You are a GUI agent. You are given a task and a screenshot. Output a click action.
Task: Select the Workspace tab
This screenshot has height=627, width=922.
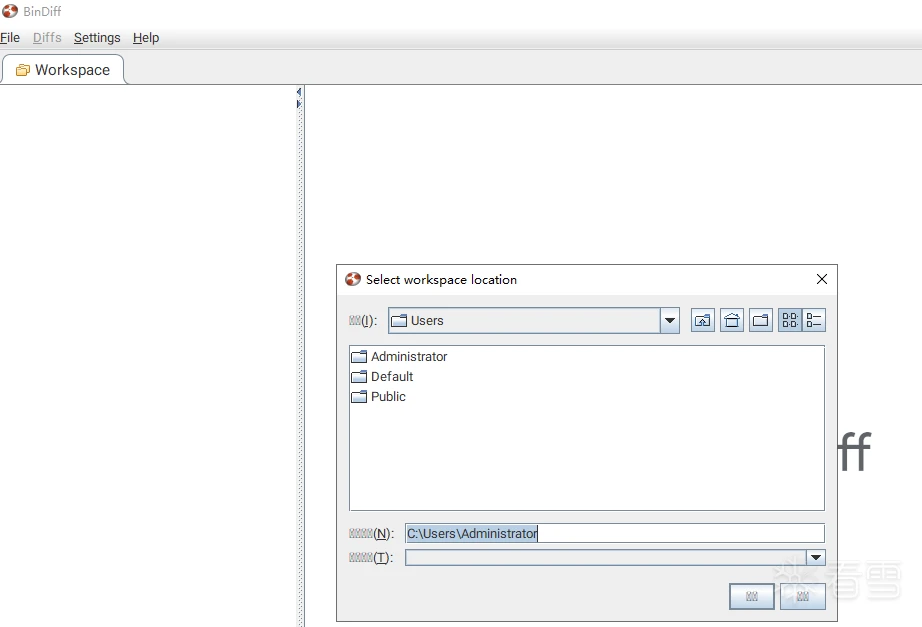pos(63,70)
